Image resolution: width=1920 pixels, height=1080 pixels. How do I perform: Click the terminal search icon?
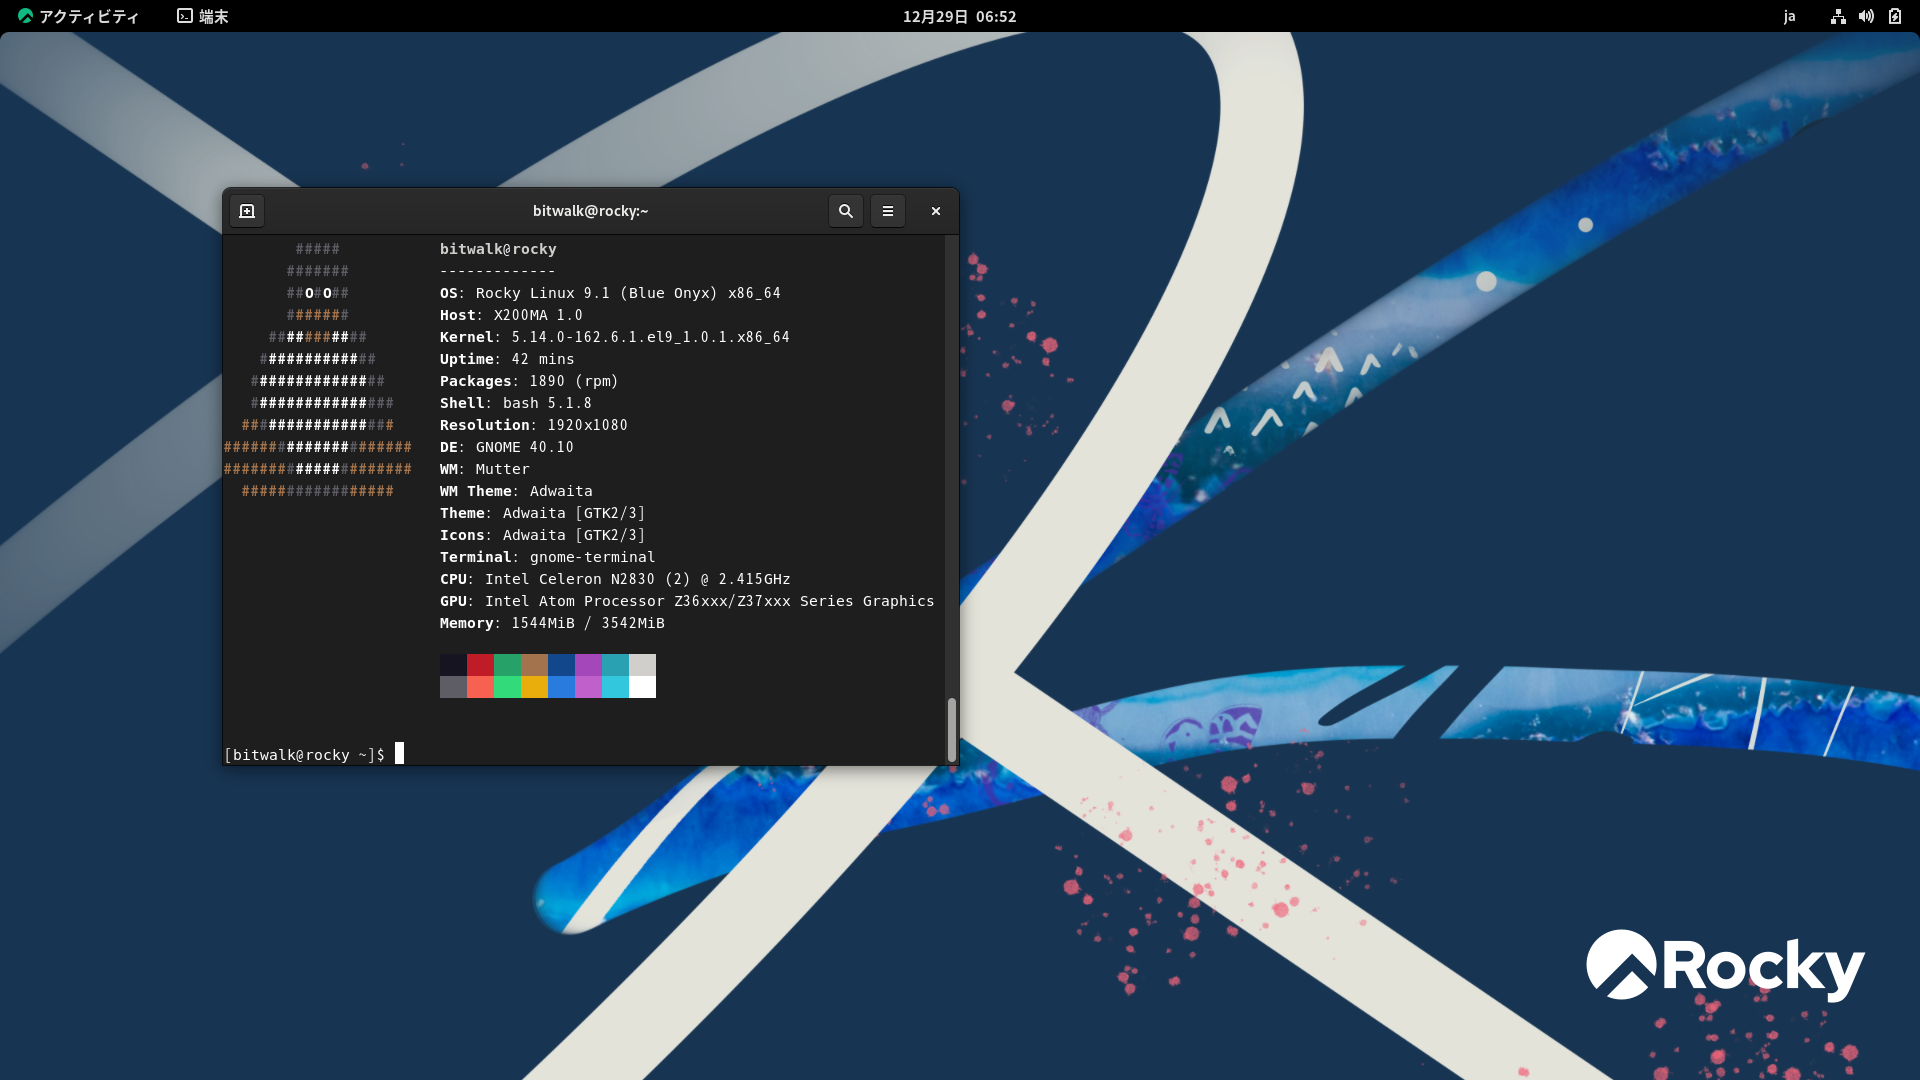(x=846, y=211)
